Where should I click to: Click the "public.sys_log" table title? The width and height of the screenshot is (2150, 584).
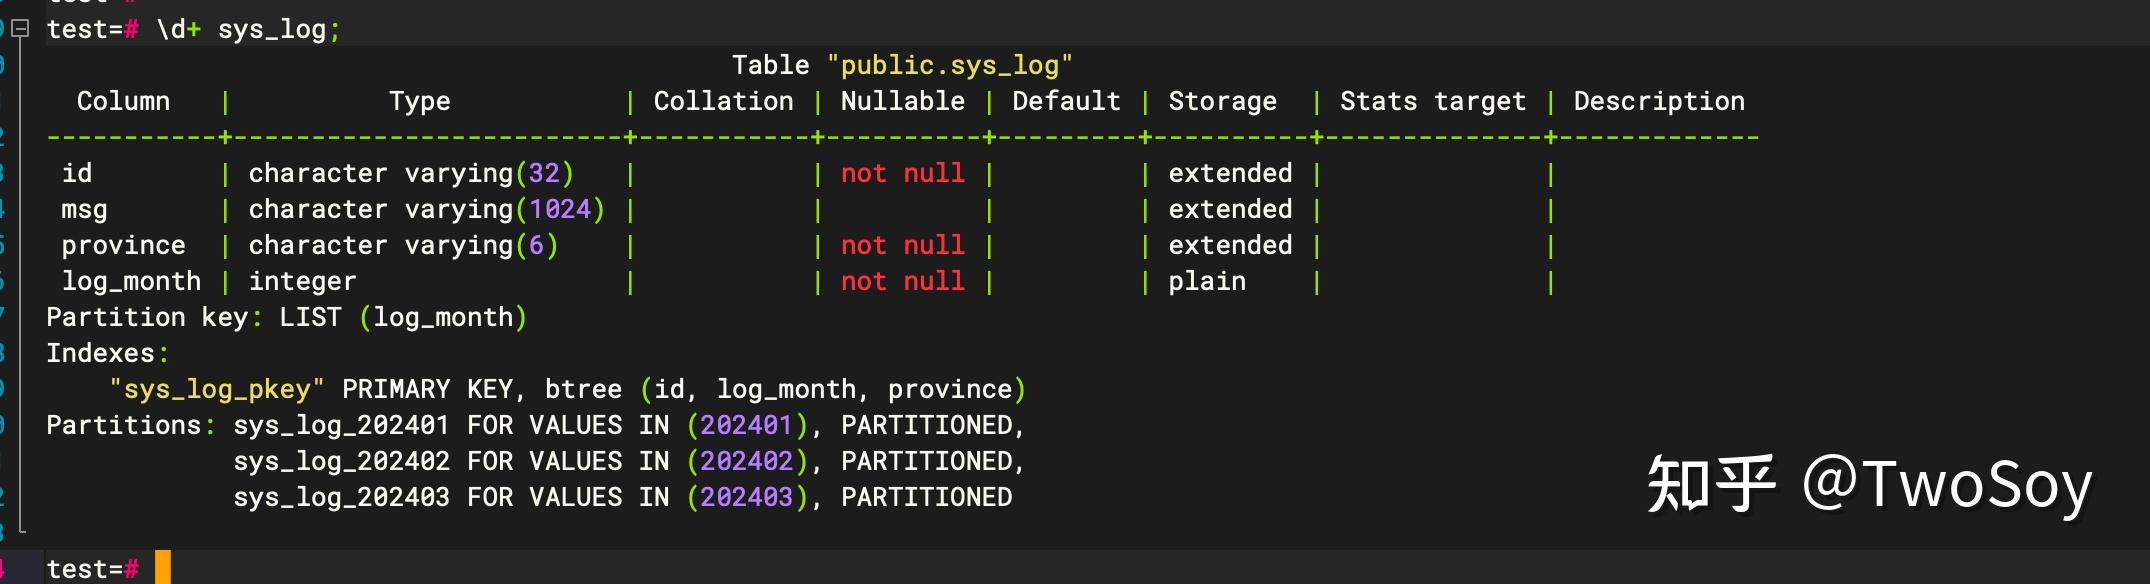tap(949, 66)
